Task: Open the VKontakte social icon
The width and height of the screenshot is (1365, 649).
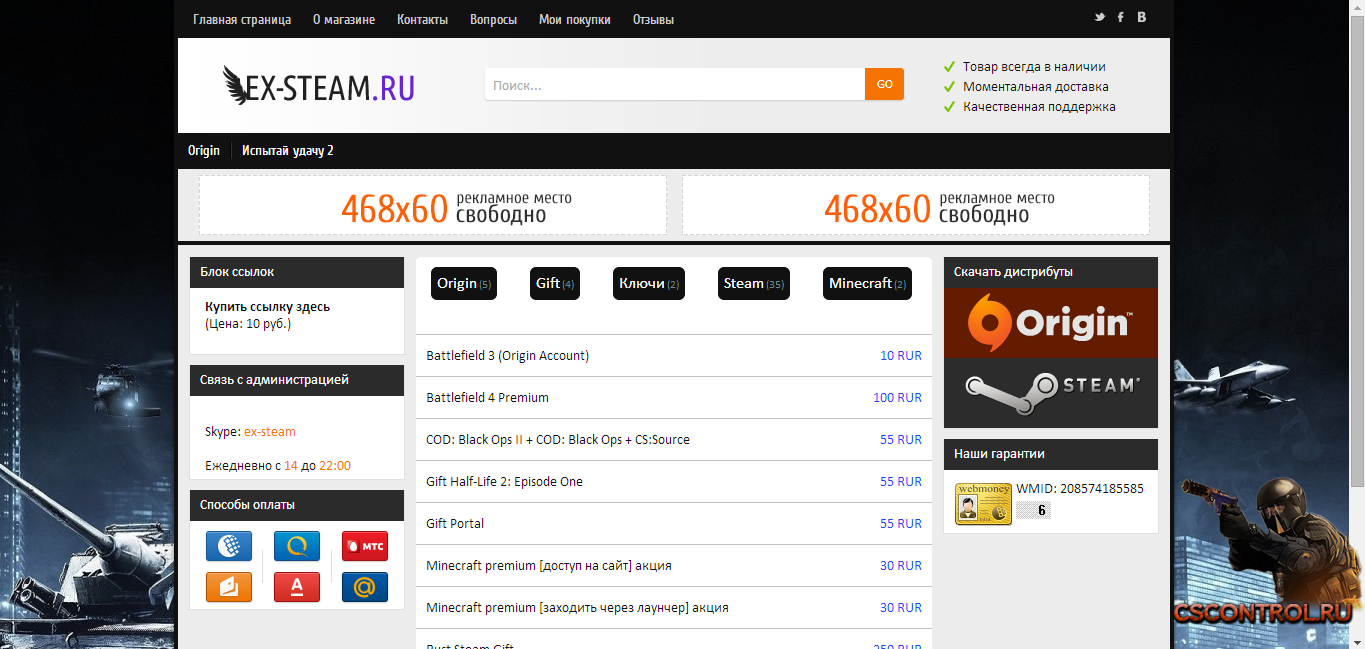Action: (1141, 17)
